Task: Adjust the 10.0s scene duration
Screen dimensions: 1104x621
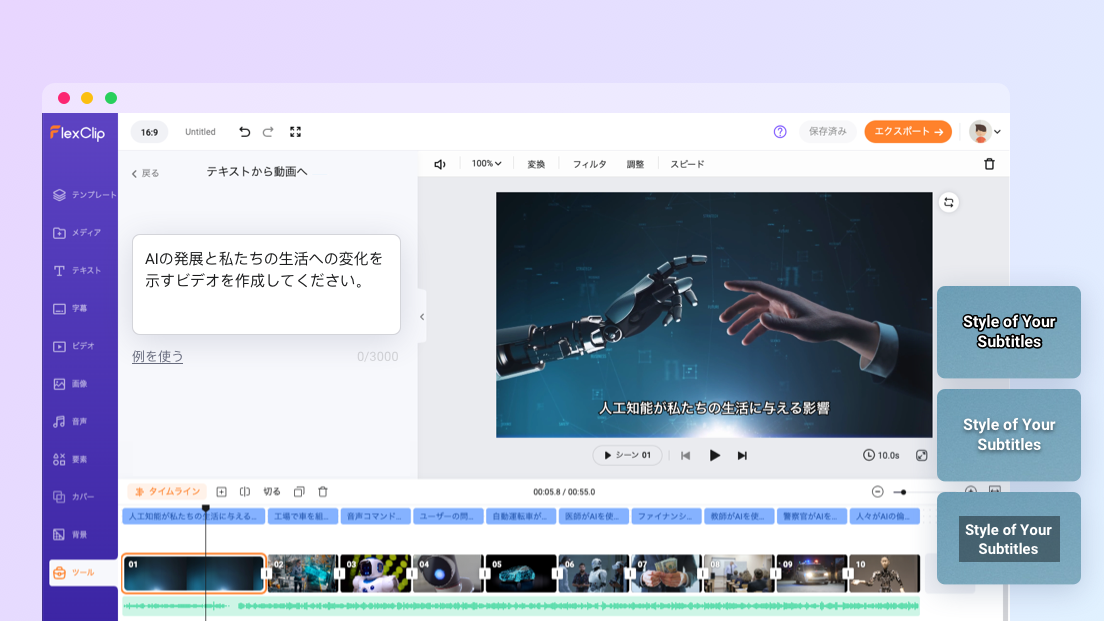Action: pos(882,456)
